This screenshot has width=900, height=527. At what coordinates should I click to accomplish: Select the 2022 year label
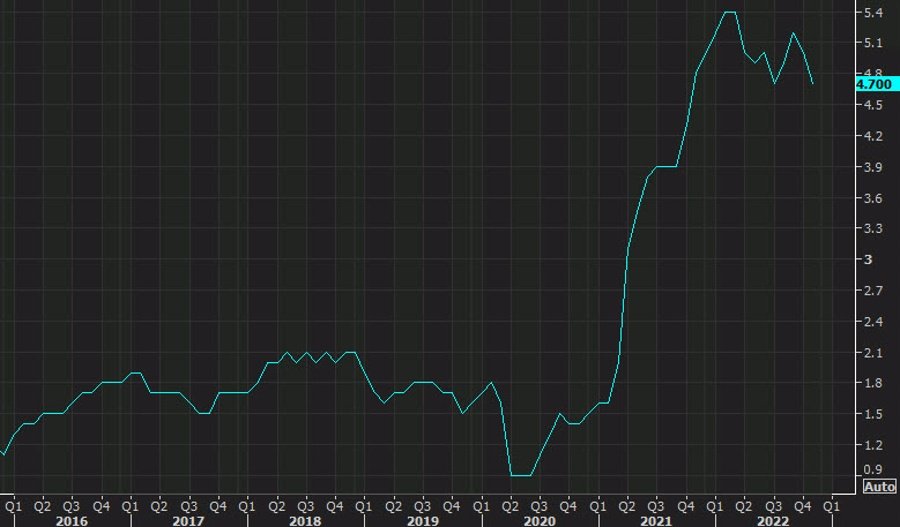[772, 521]
